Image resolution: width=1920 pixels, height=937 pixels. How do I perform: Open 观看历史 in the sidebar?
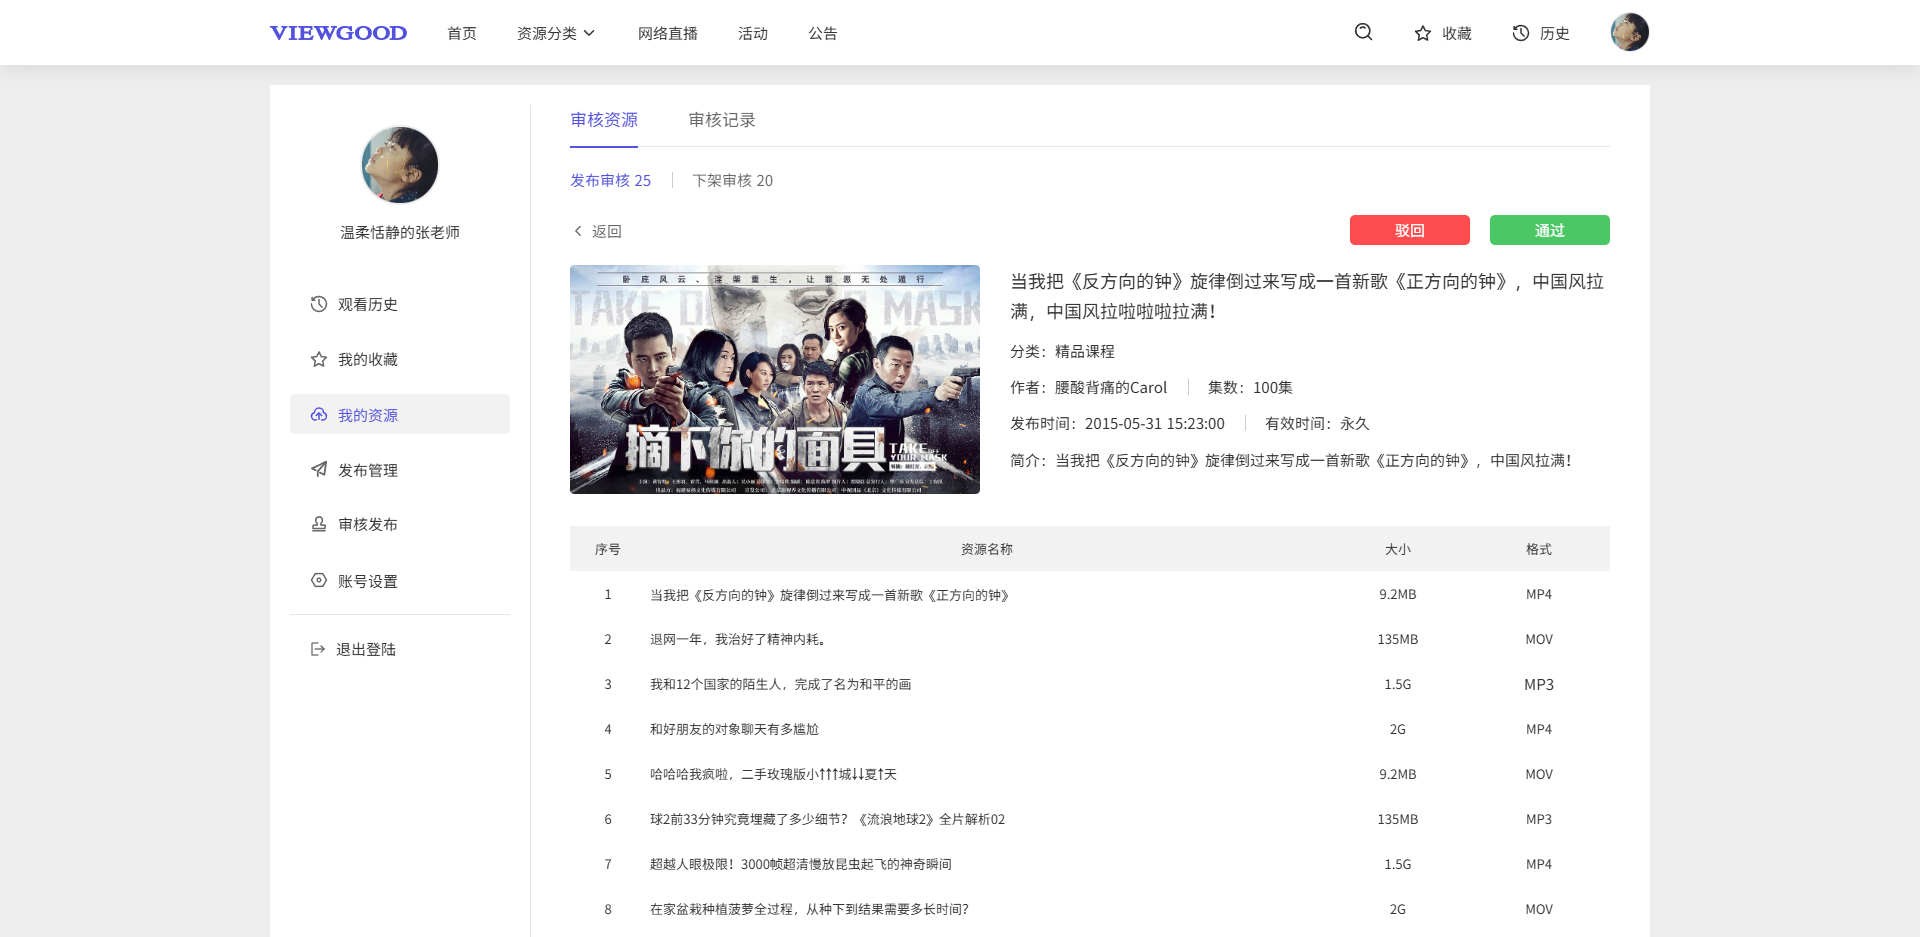click(x=368, y=304)
